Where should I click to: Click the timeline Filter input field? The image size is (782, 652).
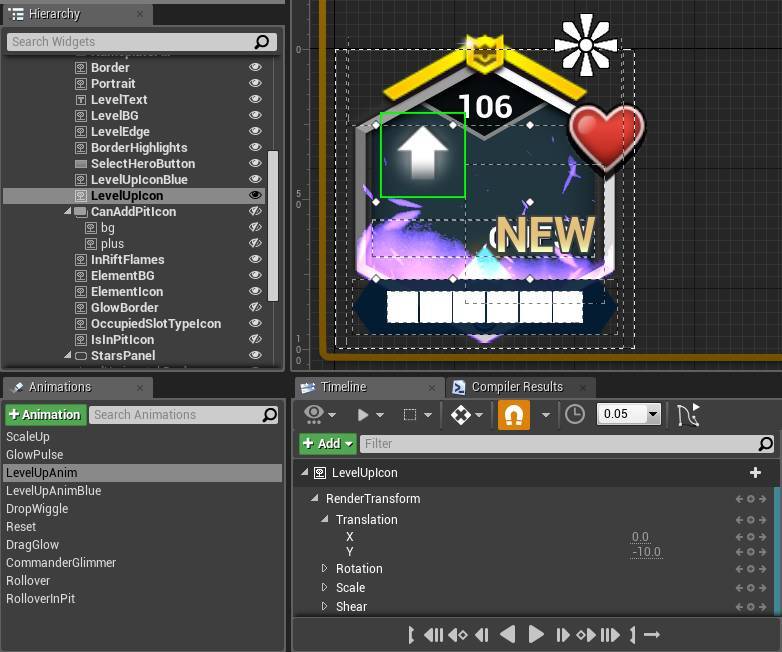pos(567,443)
